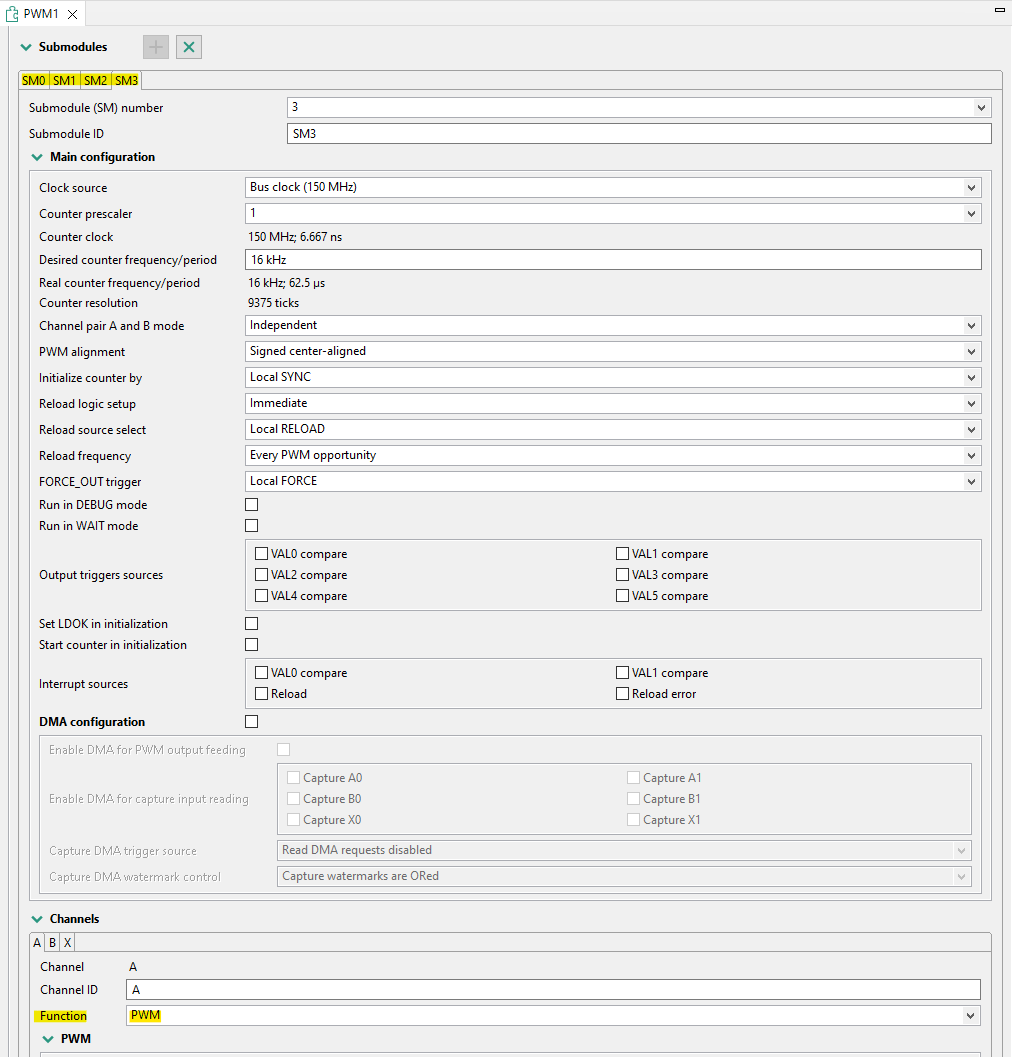
Task: Switch to the SM2 submodule tab
Action: 96,81
